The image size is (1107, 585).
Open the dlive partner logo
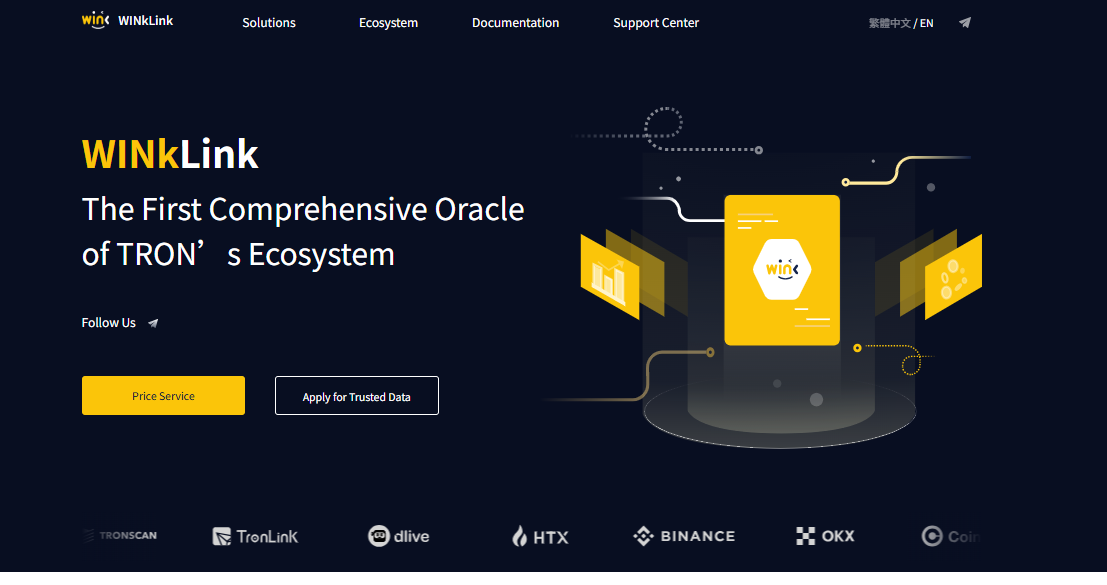point(398,536)
